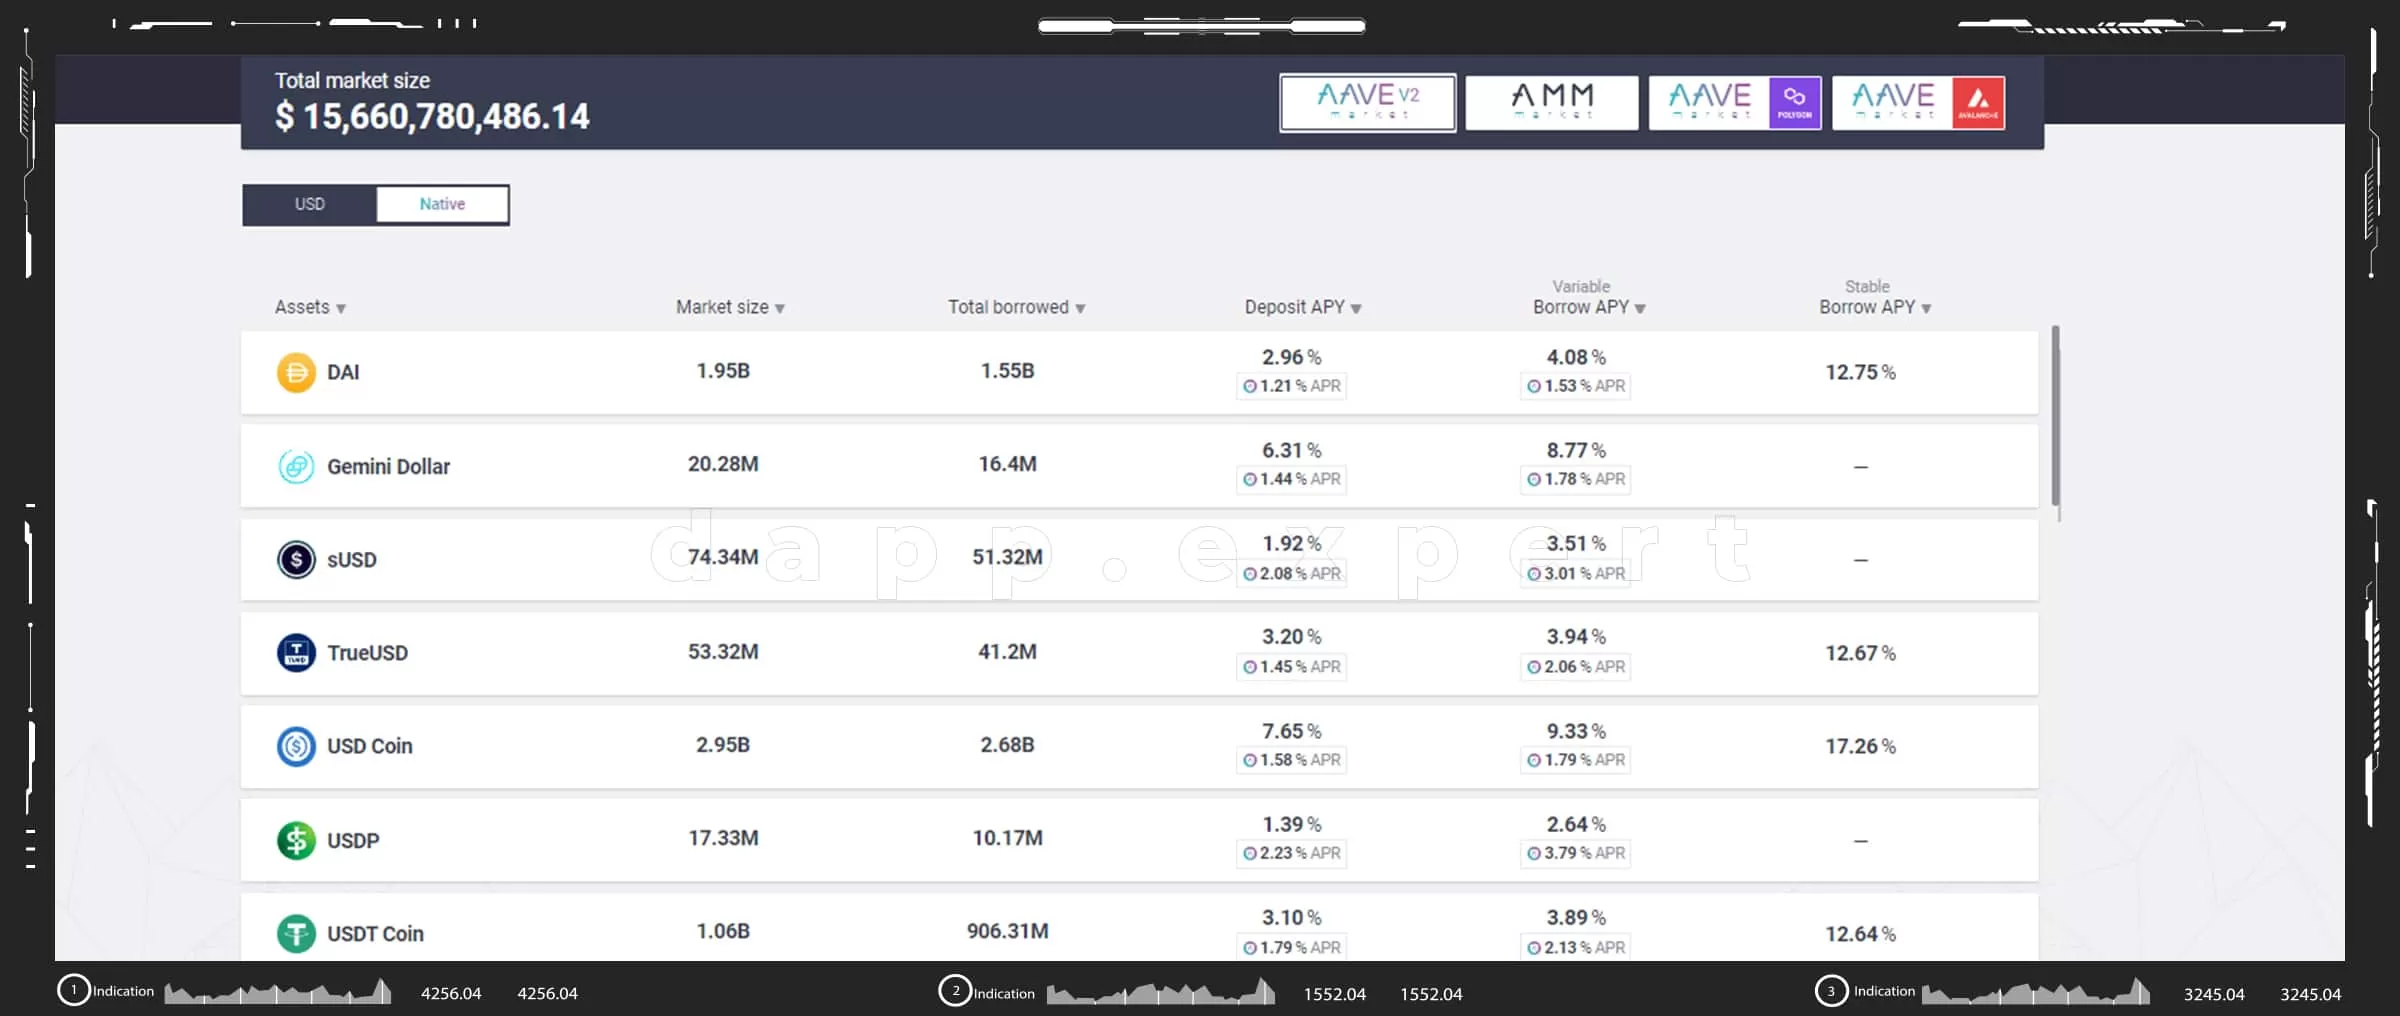Select the Aave Avalanche market tab

tap(1918, 102)
